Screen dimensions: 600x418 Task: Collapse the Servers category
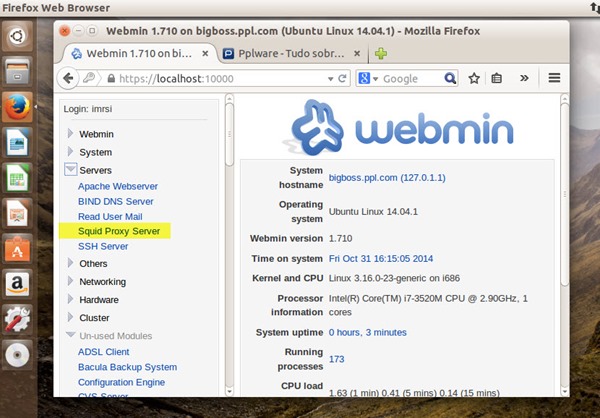(x=70, y=169)
